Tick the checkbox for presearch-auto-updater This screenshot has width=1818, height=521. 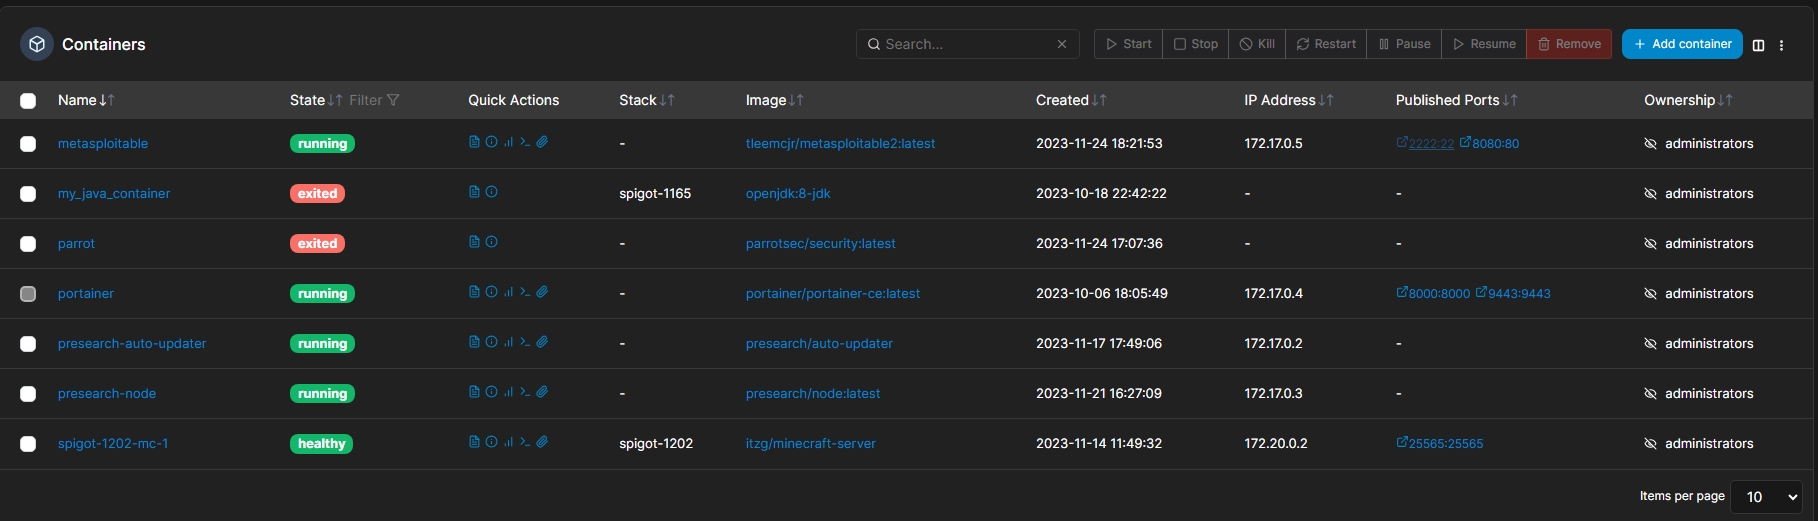pos(28,344)
